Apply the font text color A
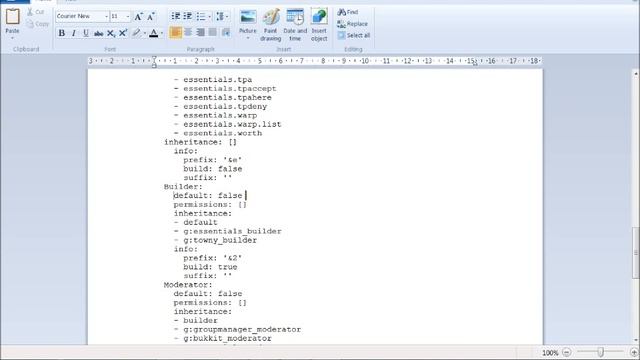The image size is (640, 360). click(x=153, y=33)
